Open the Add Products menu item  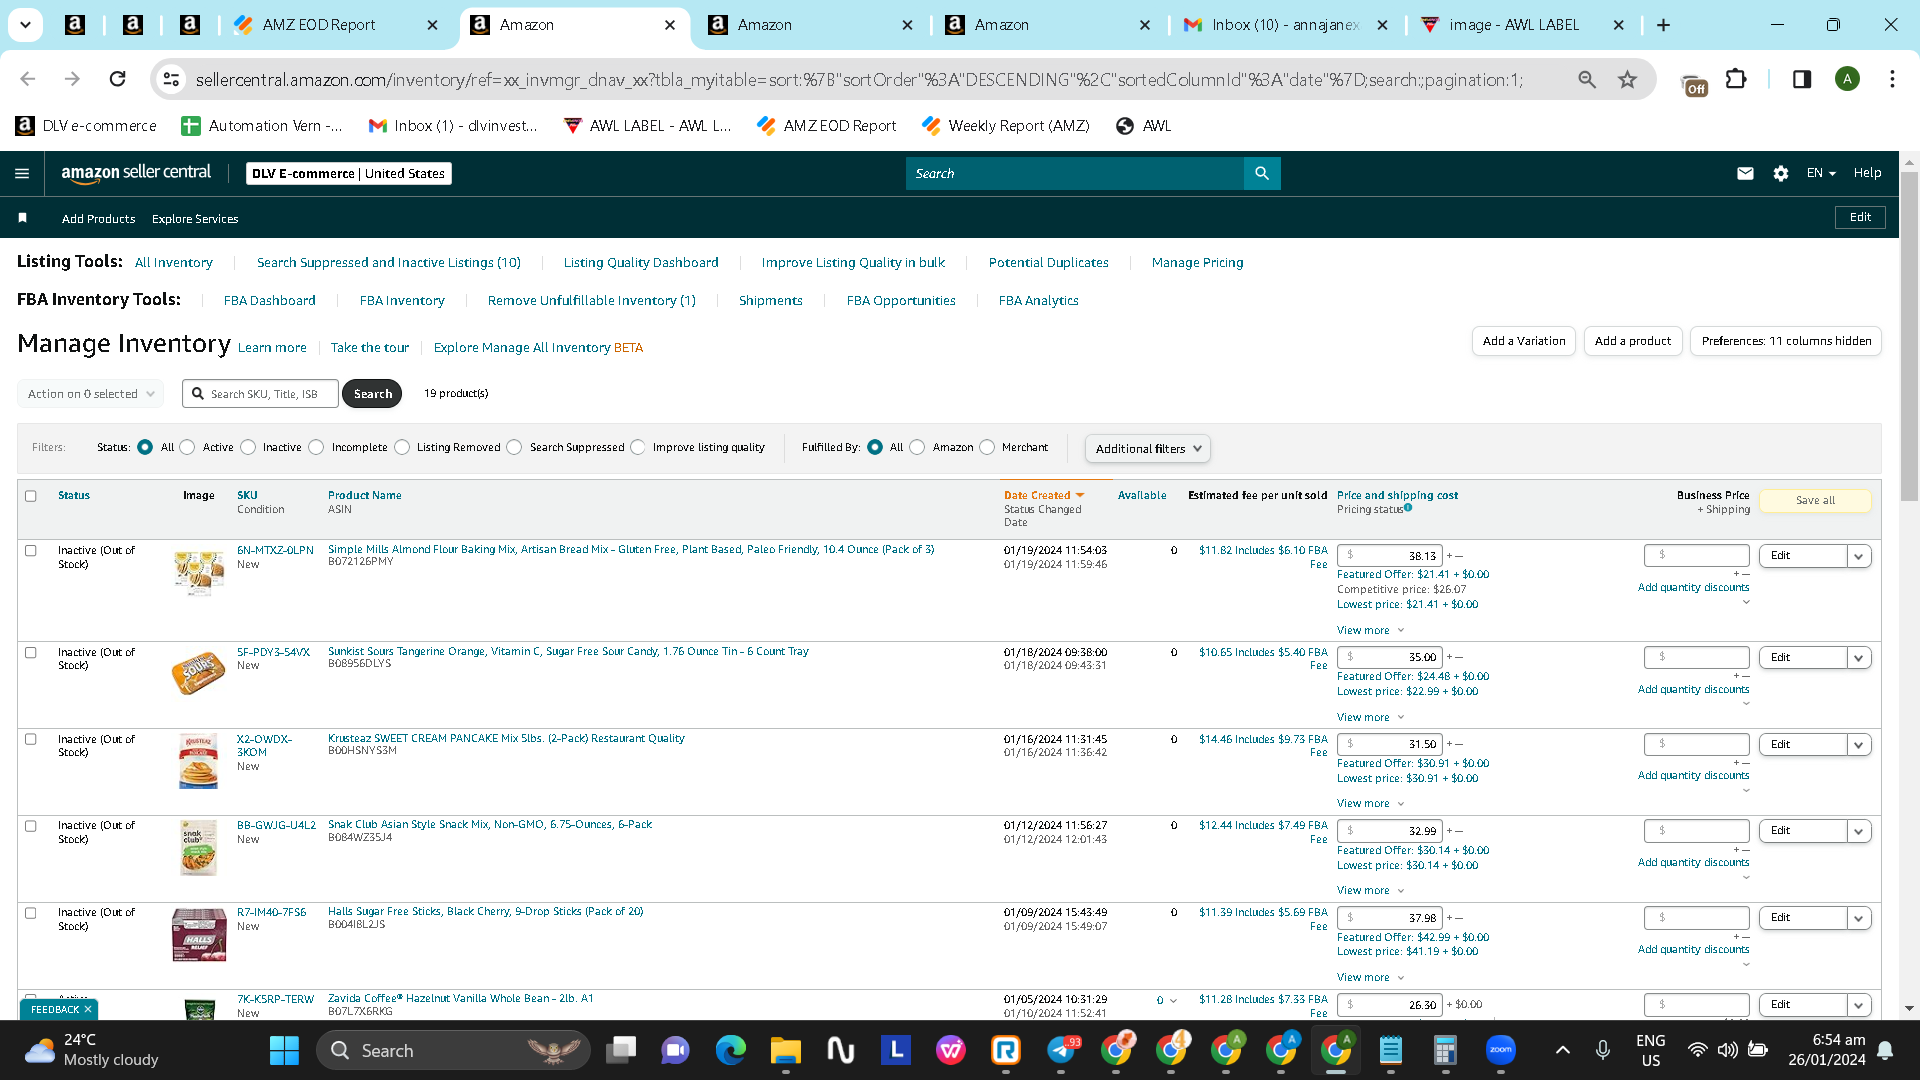tap(98, 219)
